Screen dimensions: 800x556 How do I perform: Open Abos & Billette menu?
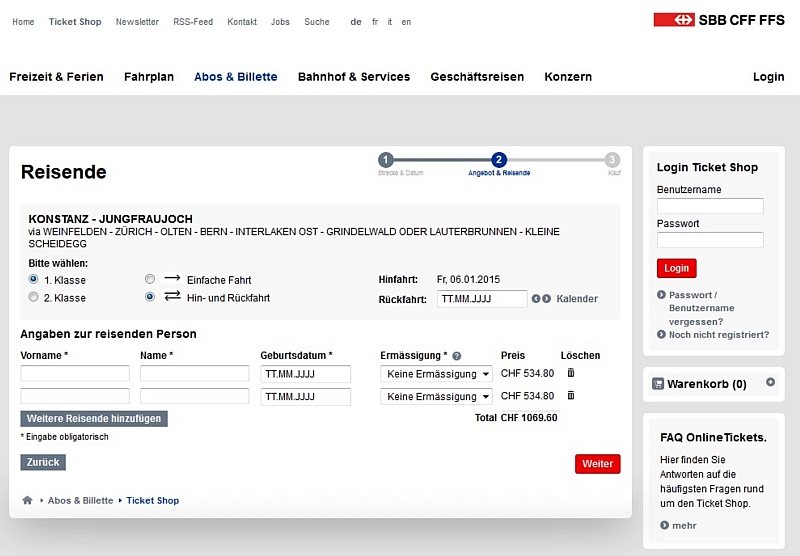click(236, 77)
